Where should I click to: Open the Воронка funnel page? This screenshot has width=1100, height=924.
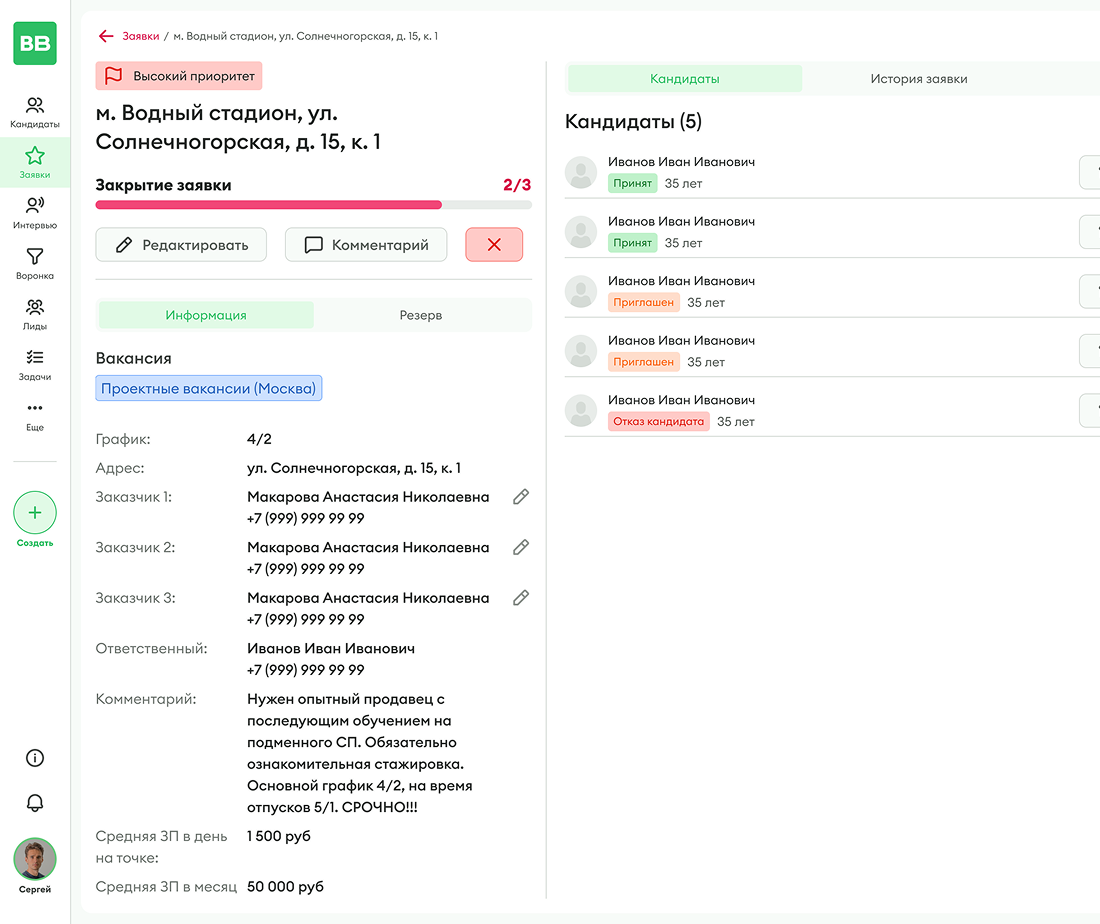35,264
